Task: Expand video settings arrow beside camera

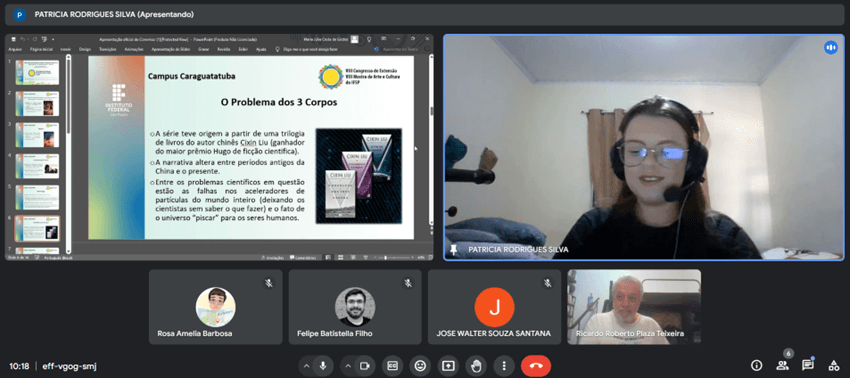Action: (x=348, y=366)
